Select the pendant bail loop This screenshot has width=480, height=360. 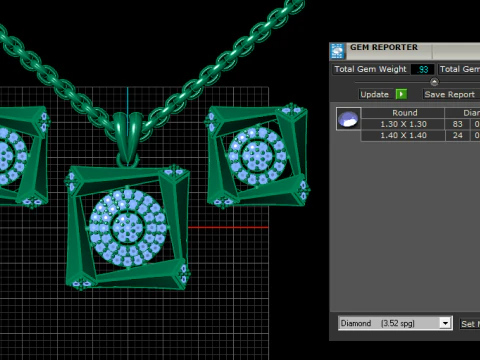coord(127,139)
